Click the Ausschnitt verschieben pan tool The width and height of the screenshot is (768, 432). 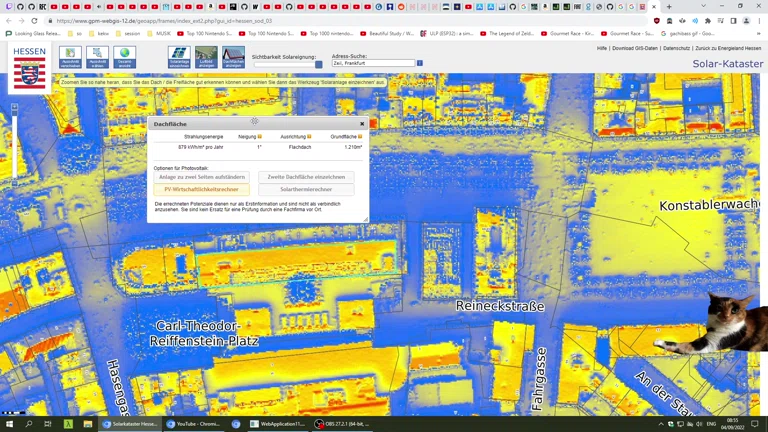click(70, 57)
